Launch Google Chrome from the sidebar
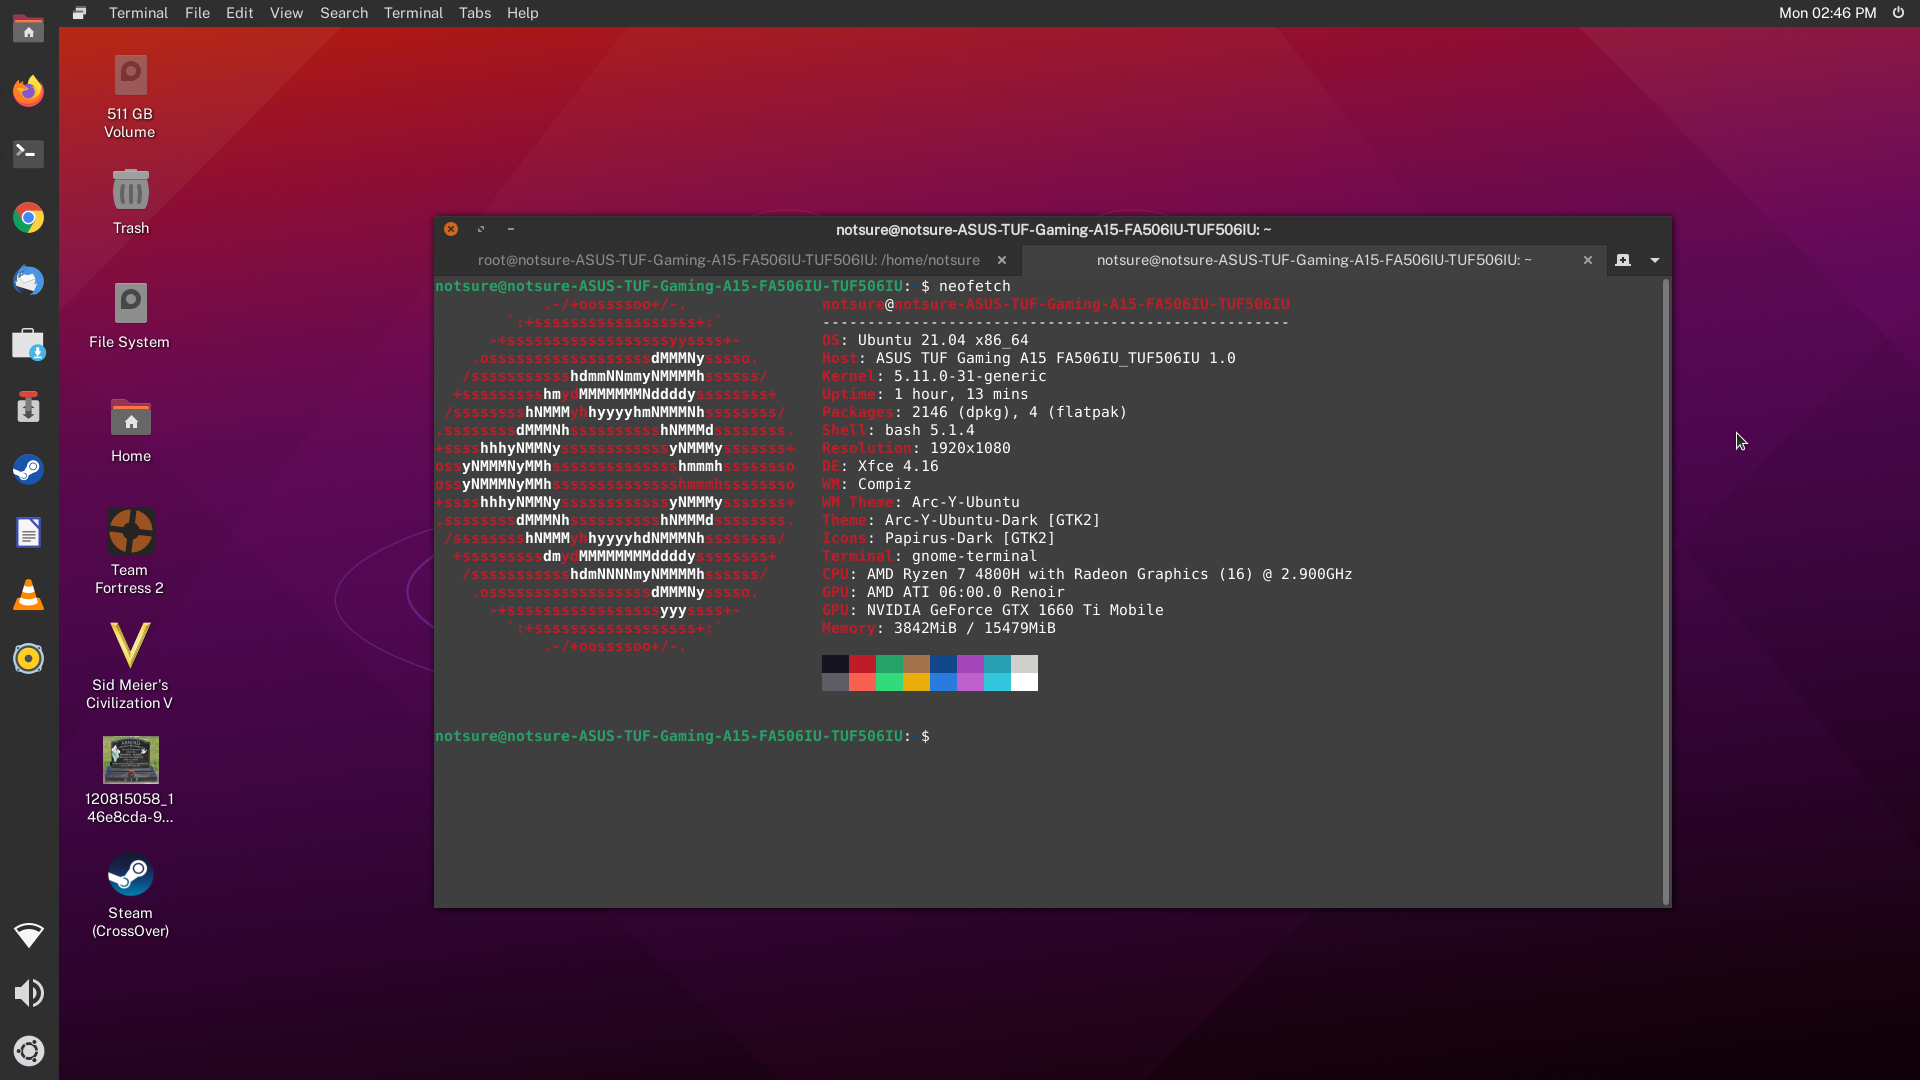Image resolution: width=1920 pixels, height=1080 pixels. tap(29, 217)
